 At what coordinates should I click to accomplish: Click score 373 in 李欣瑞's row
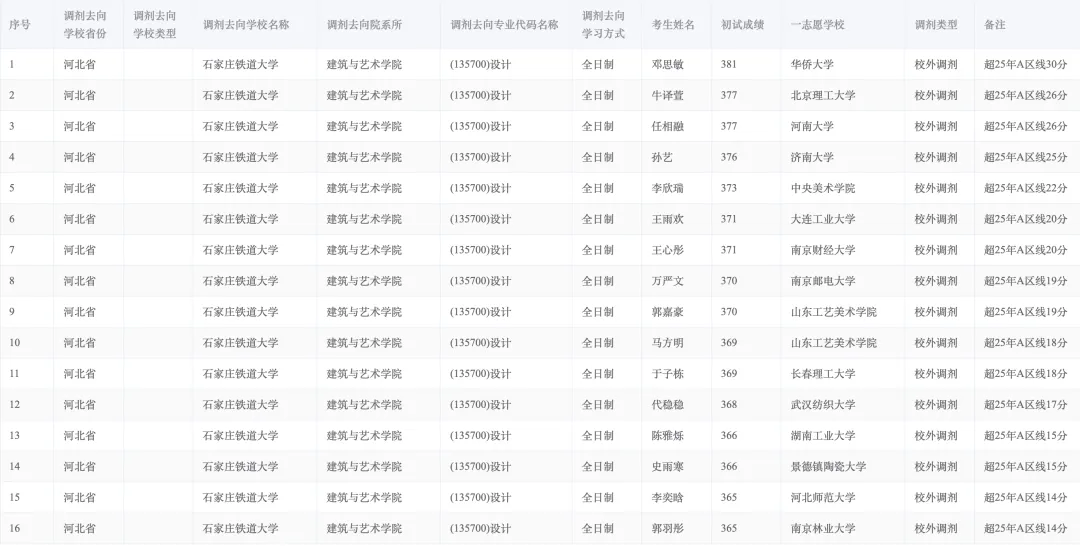coord(729,189)
